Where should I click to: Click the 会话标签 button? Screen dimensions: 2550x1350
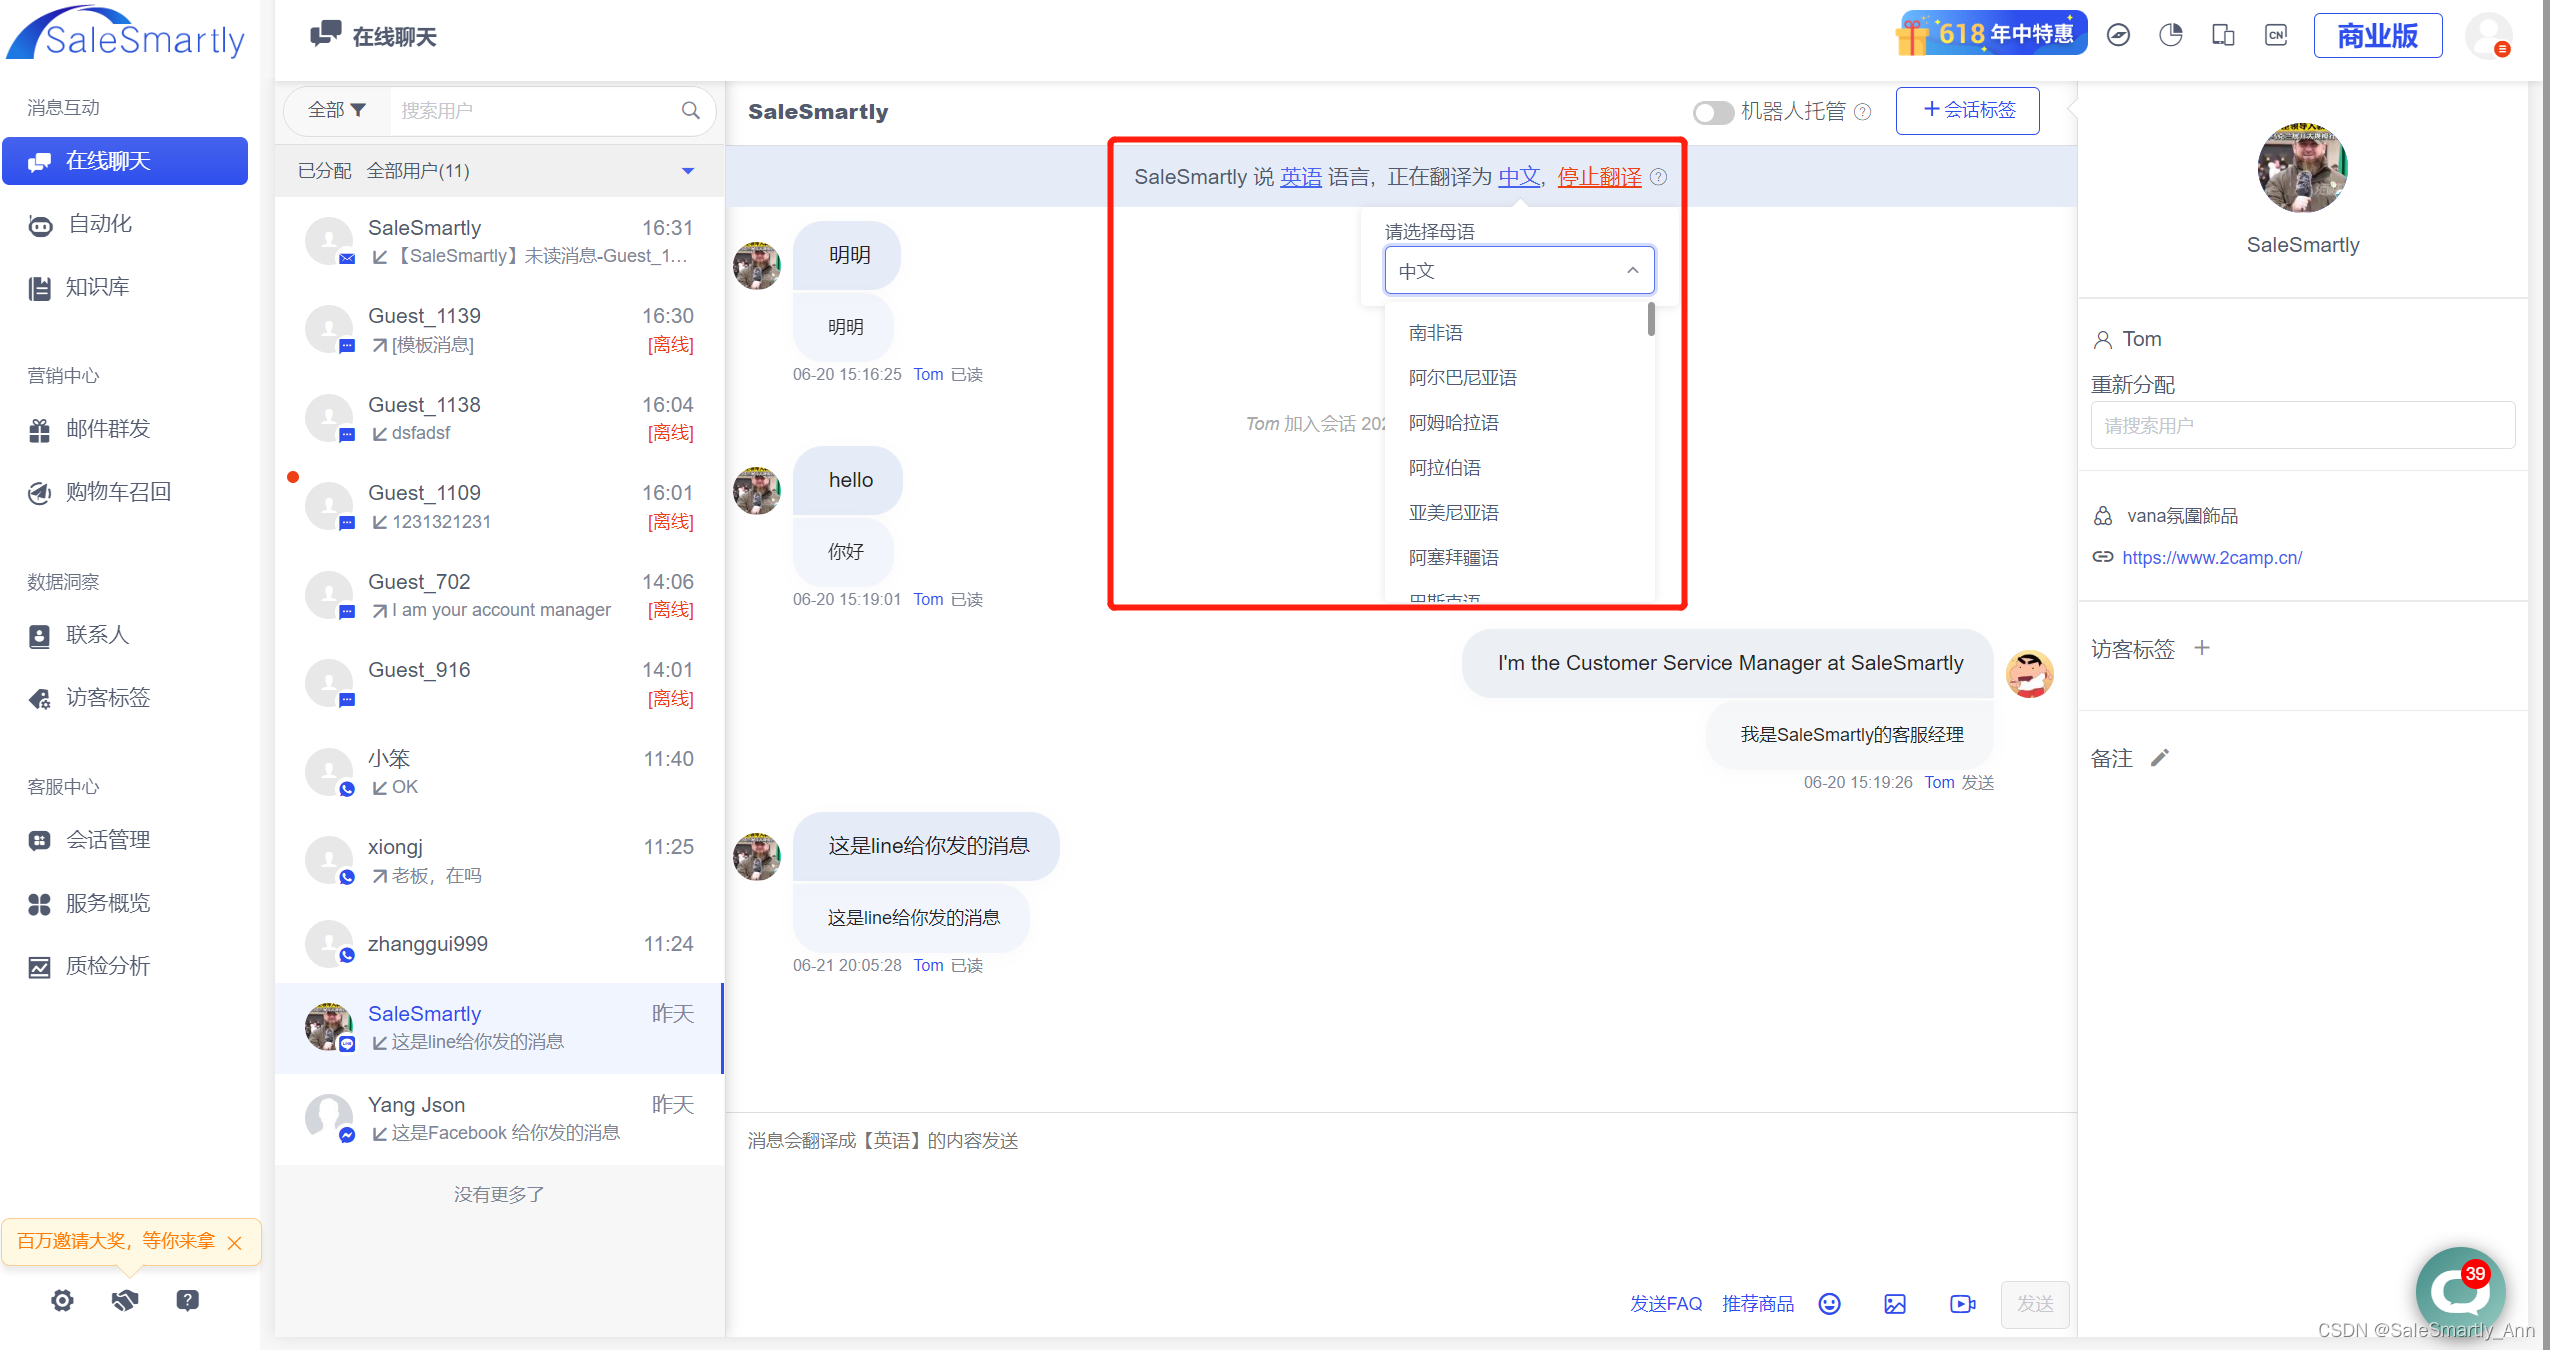1967,110
